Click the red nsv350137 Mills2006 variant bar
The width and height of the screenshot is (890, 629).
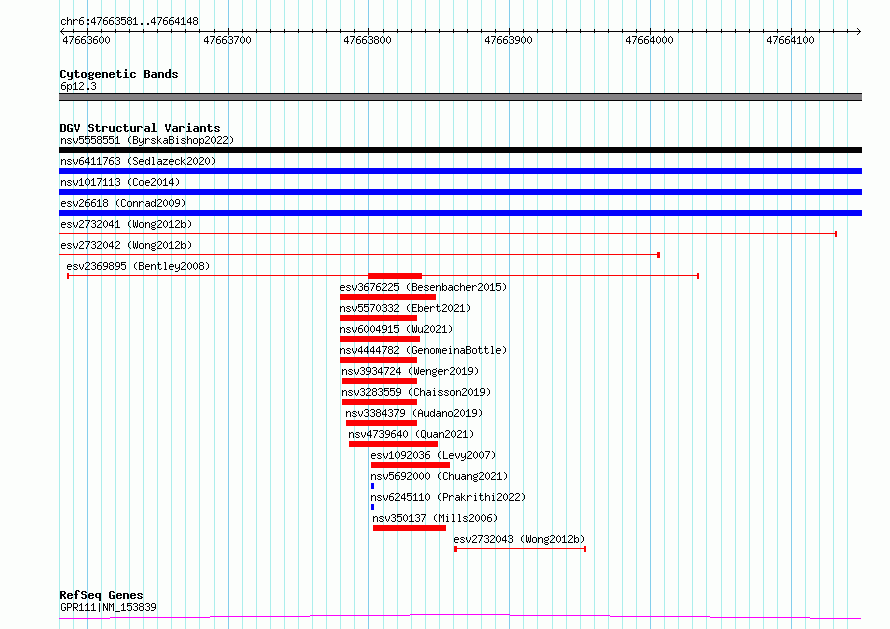[409, 528]
